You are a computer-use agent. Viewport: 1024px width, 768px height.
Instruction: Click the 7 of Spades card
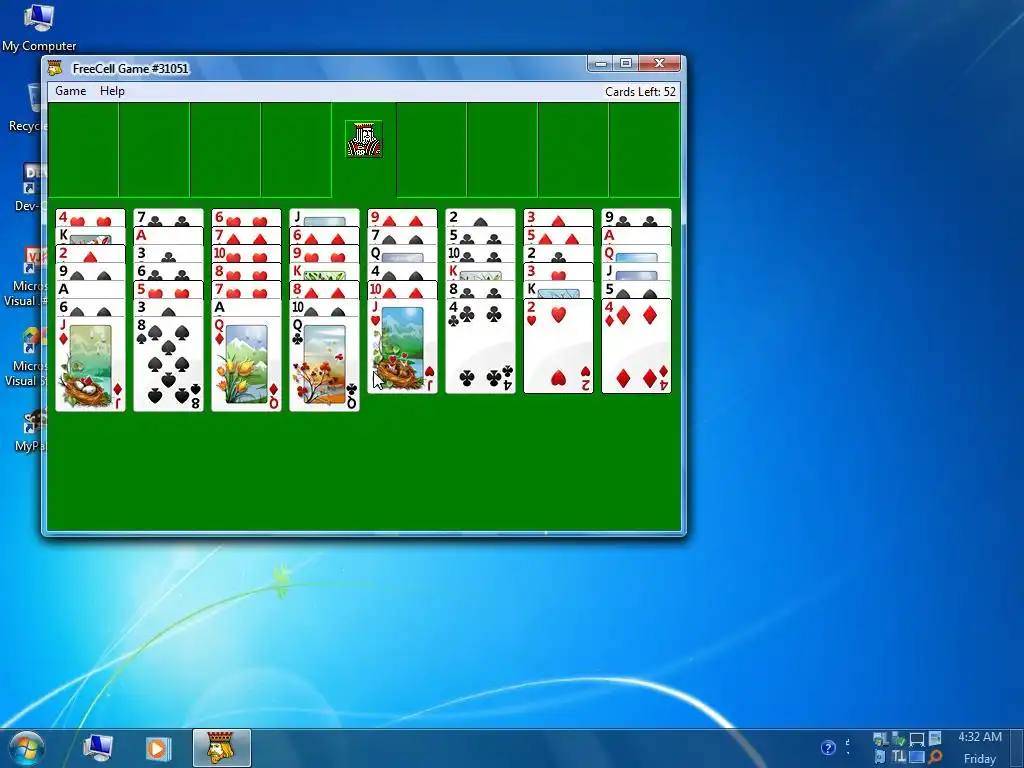point(402,236)
